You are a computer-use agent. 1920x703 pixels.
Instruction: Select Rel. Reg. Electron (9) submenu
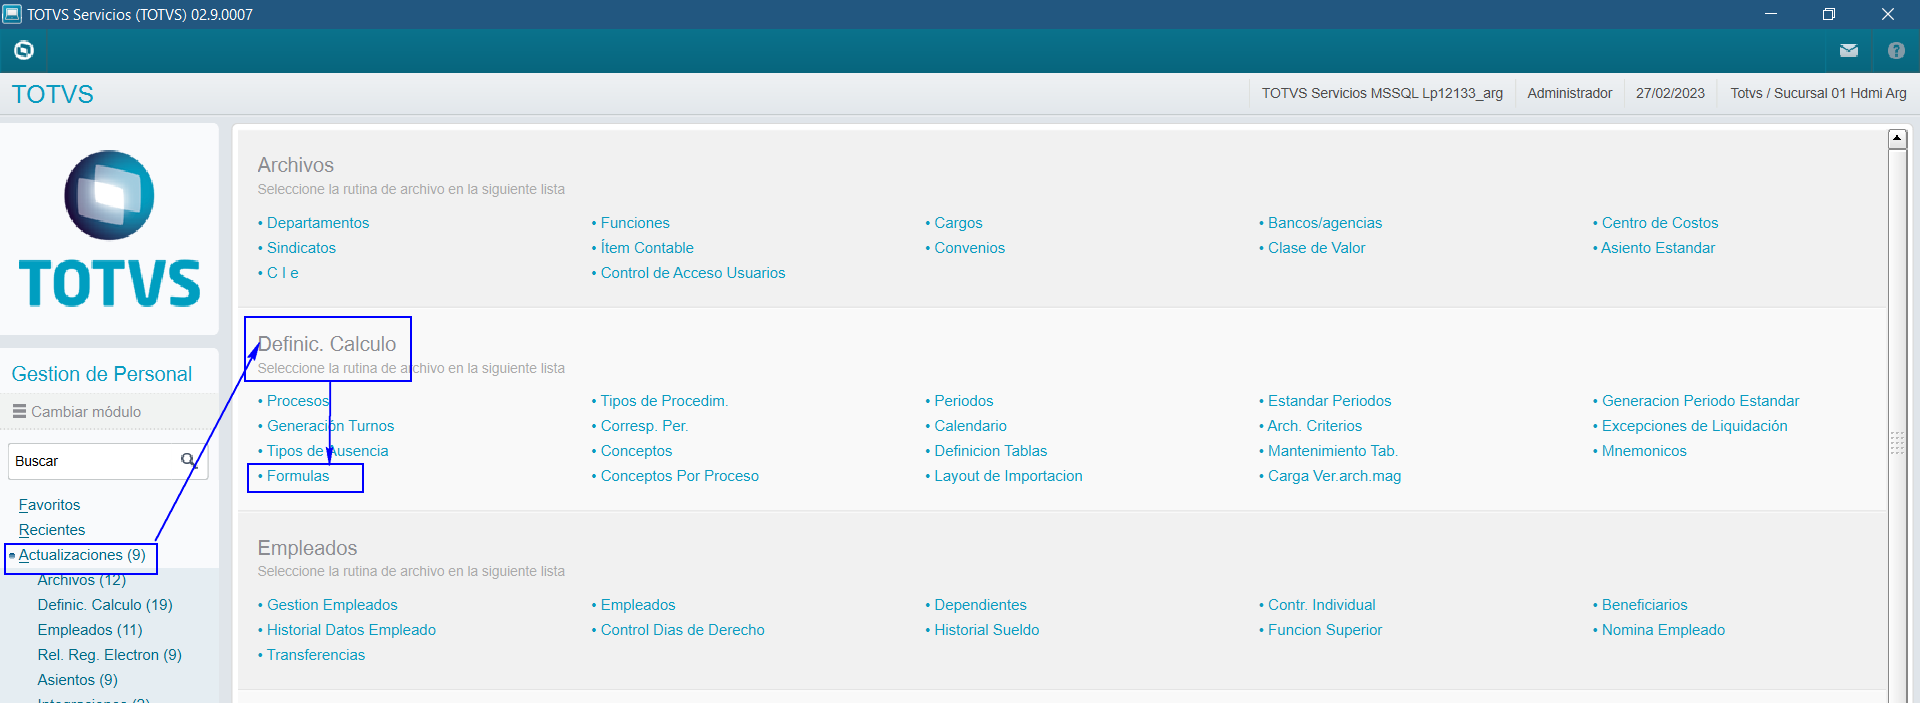pos(110,655)
